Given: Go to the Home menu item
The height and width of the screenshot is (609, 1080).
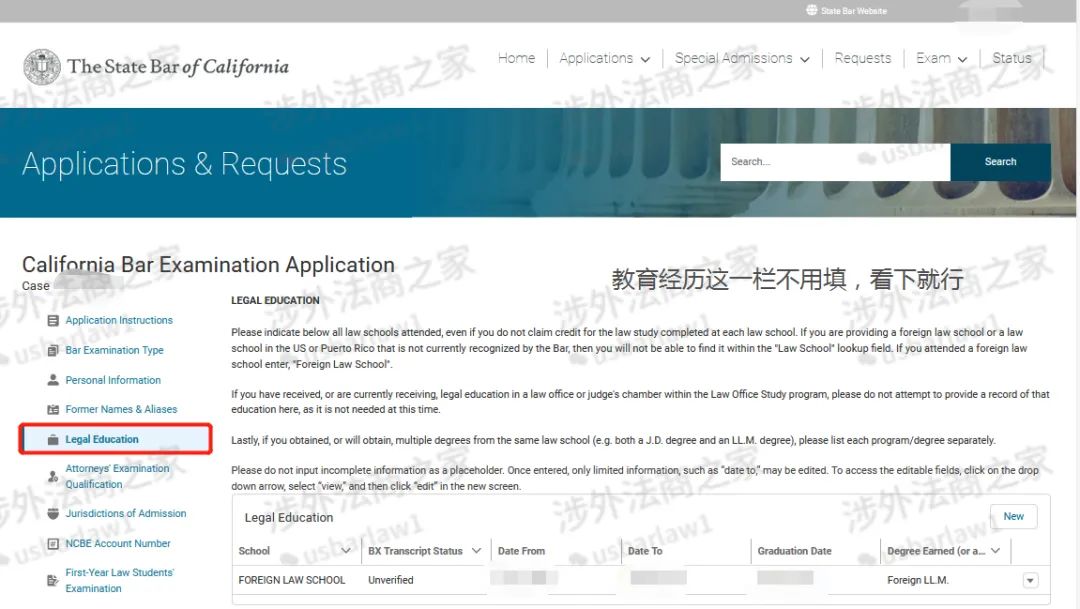Looking at the screenshot, I should [517, 59].
